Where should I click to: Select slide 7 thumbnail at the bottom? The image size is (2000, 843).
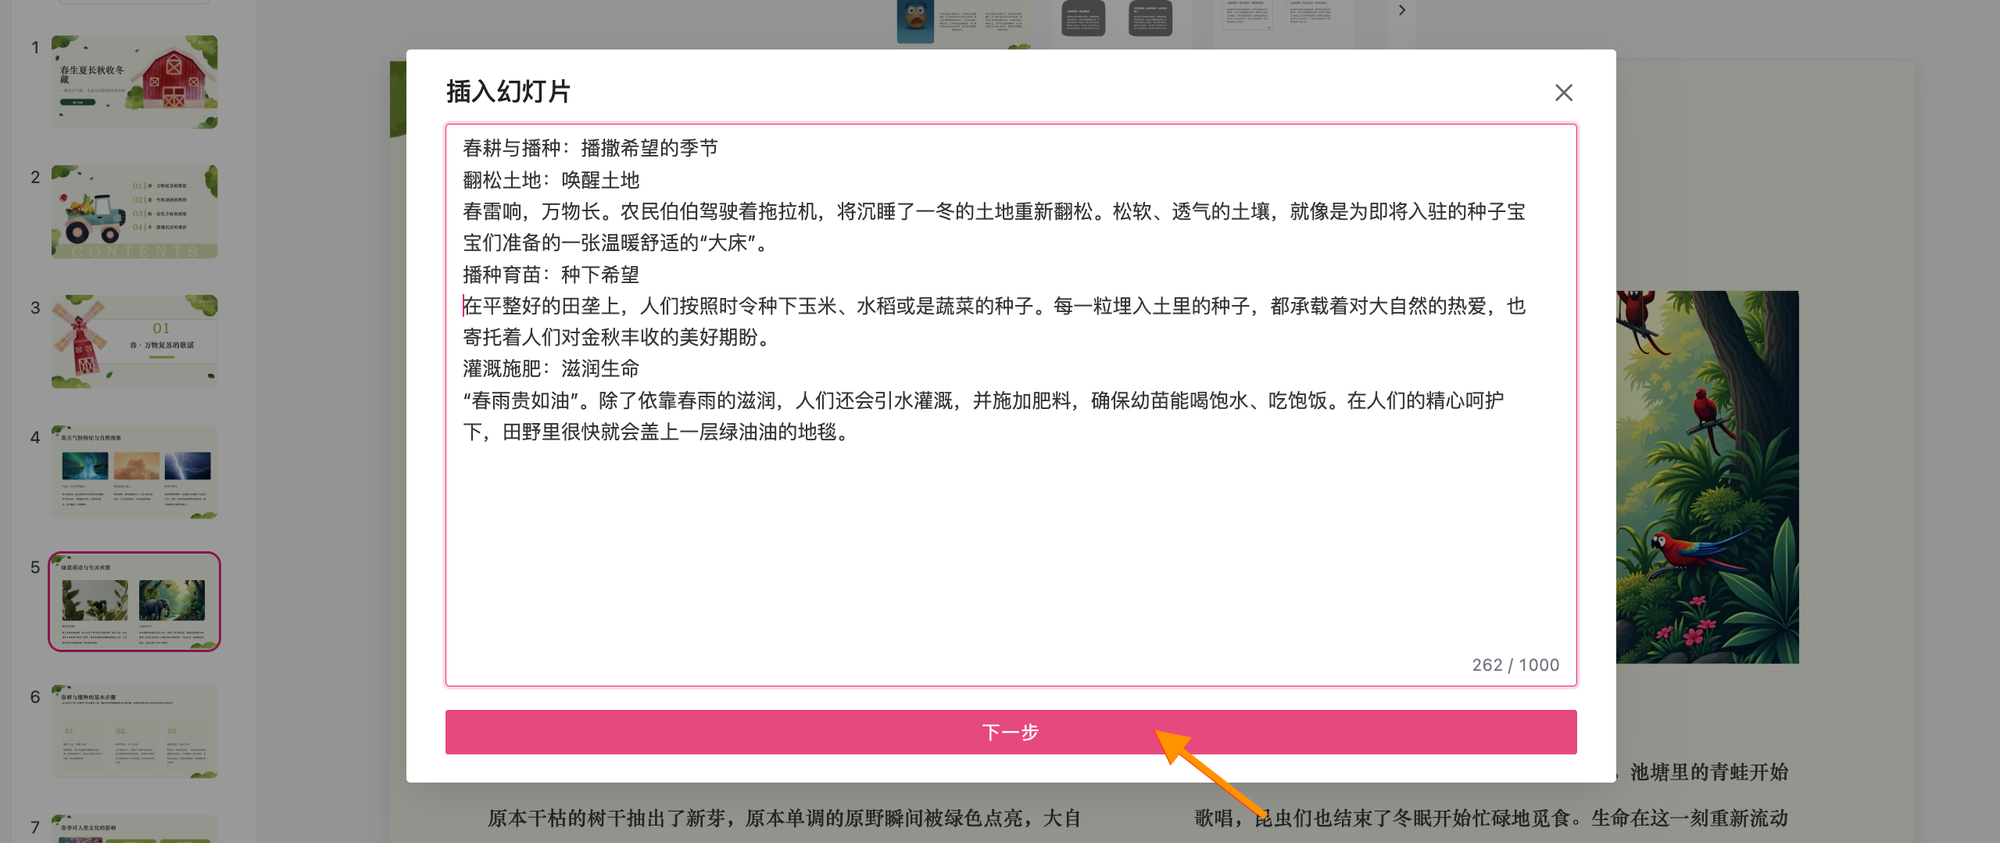pyautogui.click(x=135, y=830)
